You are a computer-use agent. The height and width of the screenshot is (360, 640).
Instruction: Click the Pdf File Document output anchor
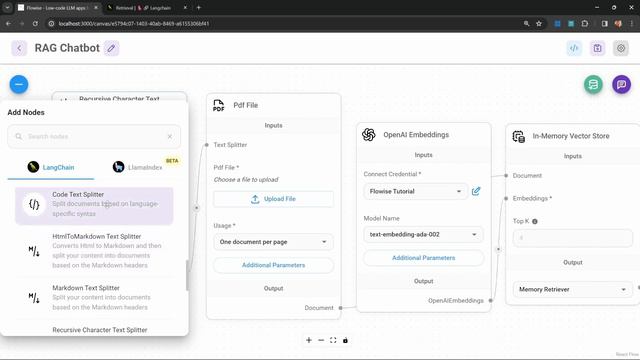(340, 308)
